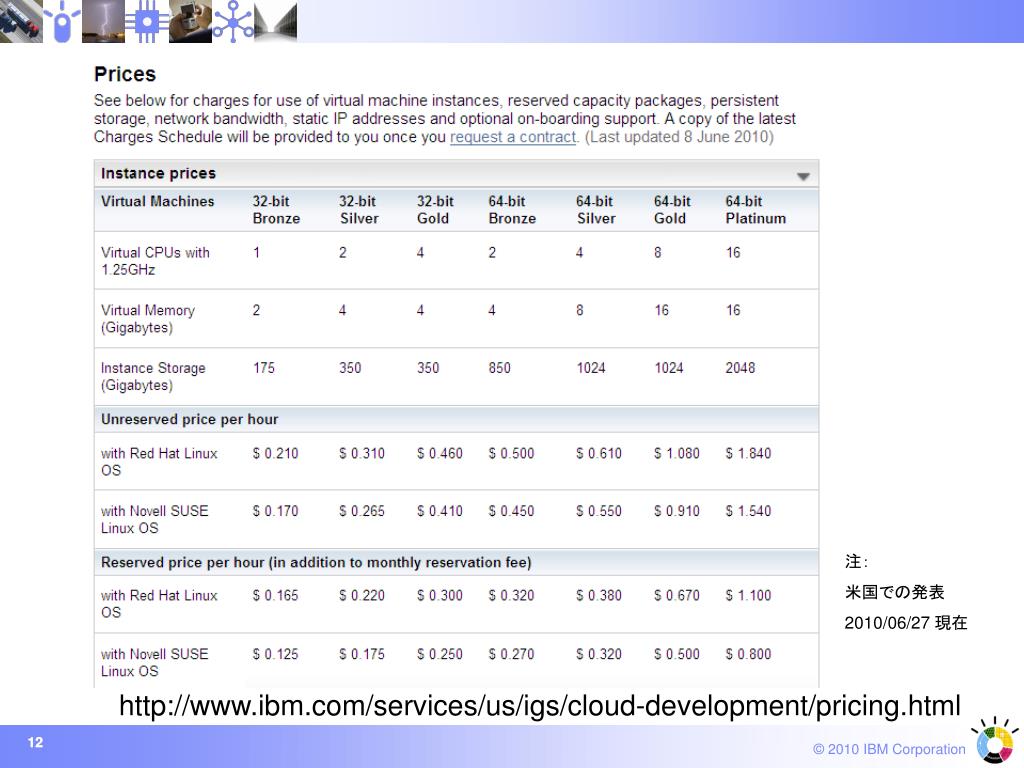The image size is (1024, 768).
Task: Click the $ 0.265 SUSE price
Action: [x=362, y=511]
